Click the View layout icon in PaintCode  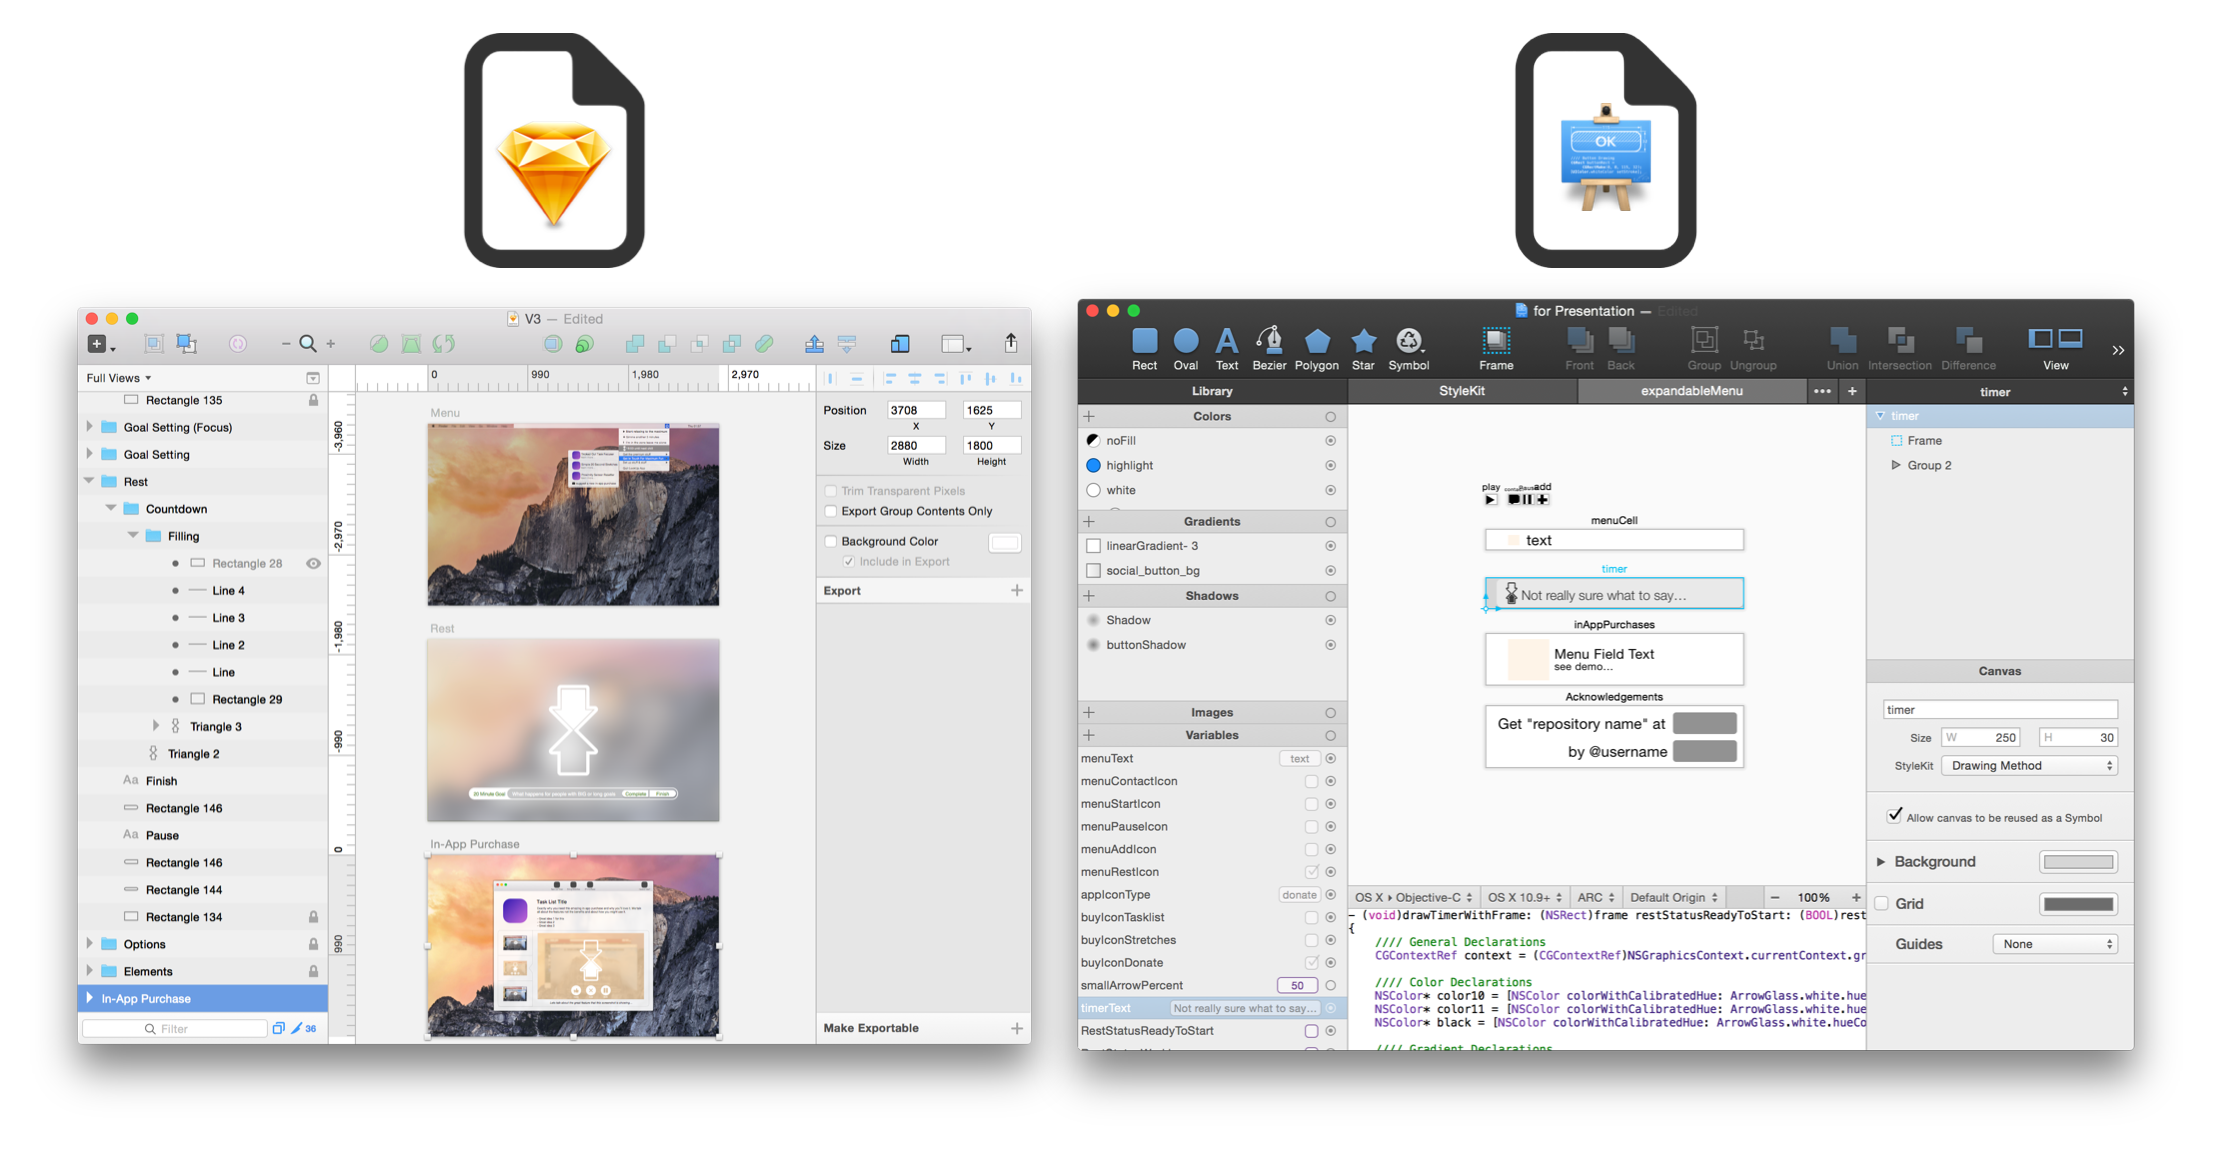[2055, 349]
